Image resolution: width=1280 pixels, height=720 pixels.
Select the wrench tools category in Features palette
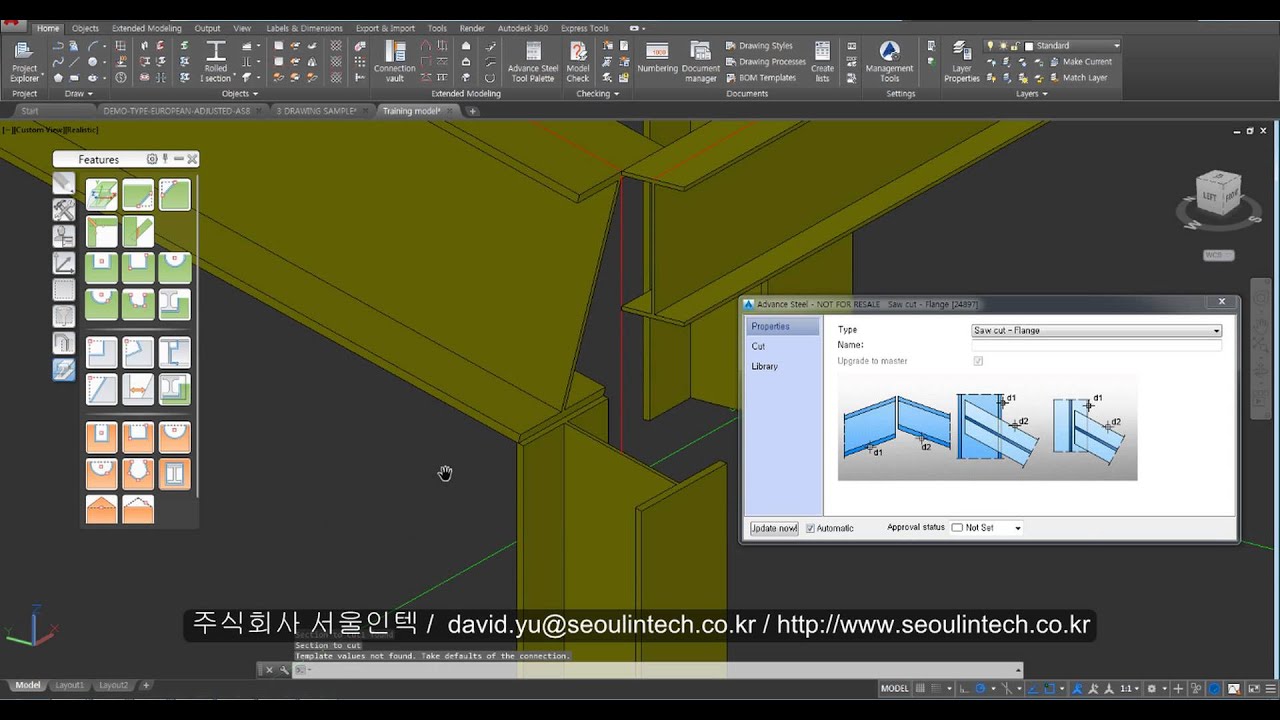click(63, 210)
